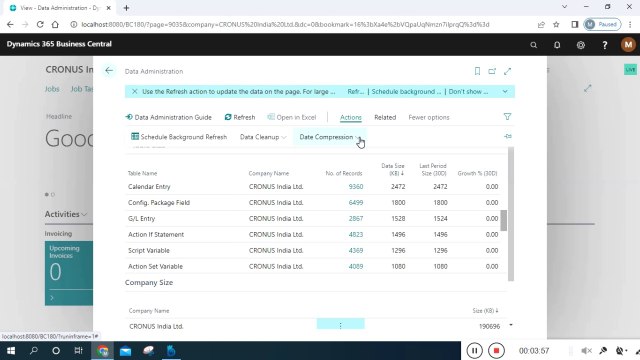Open help question mark icon
Screen dimensions: 640x360
(604, 45)
